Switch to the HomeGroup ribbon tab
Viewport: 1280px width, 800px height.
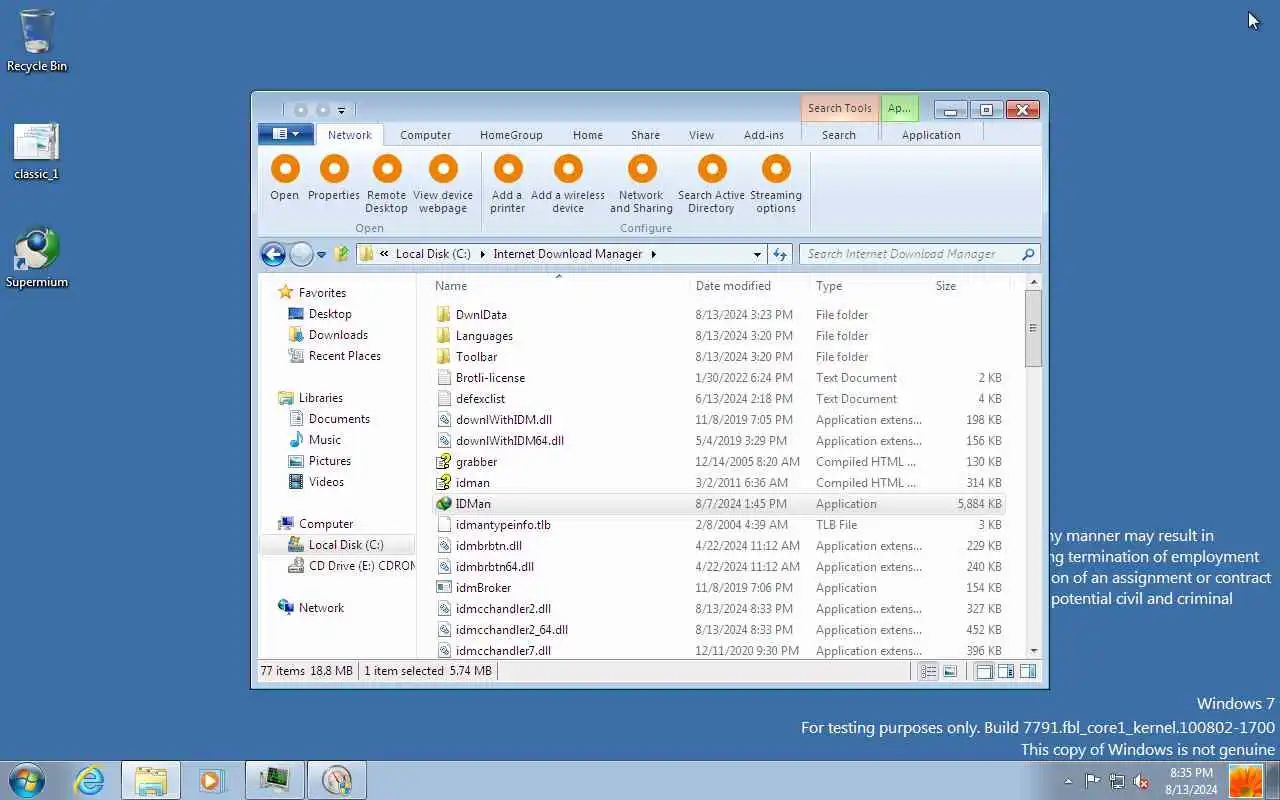(511, 135)
